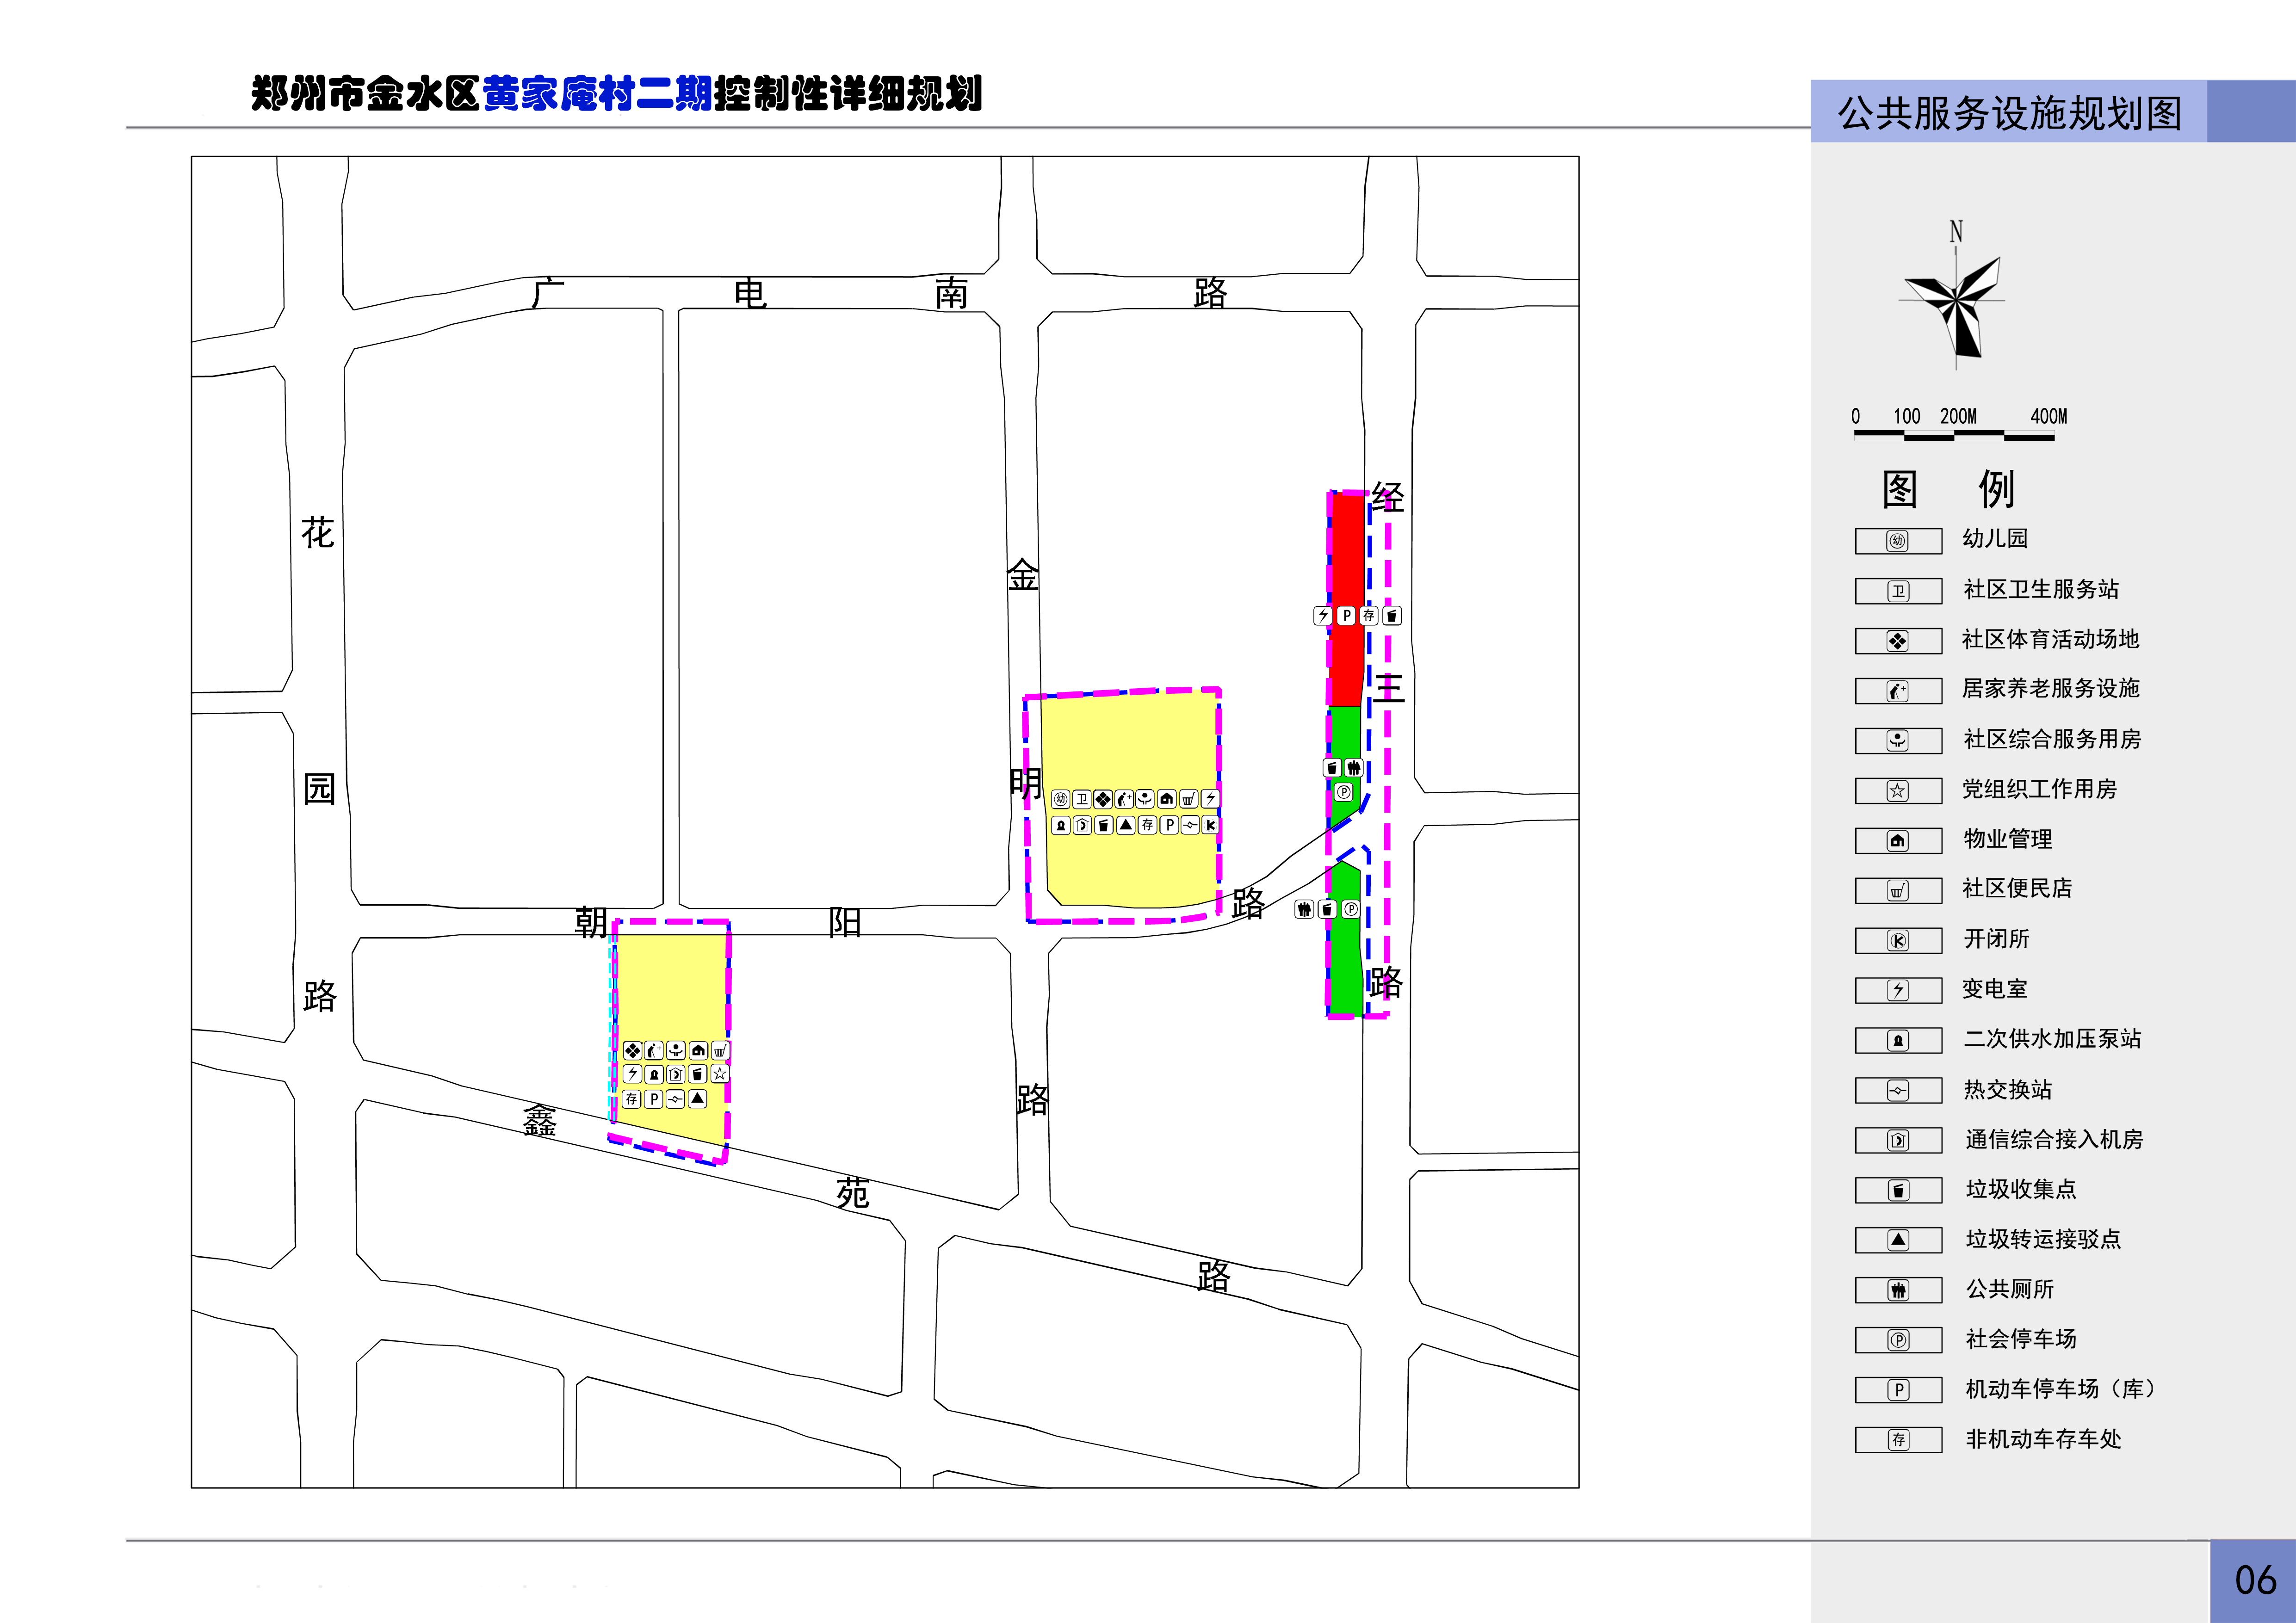Select the legend label 变电室
This screenshot has width=2296, height=1623.
click(x=1995, y=989)
